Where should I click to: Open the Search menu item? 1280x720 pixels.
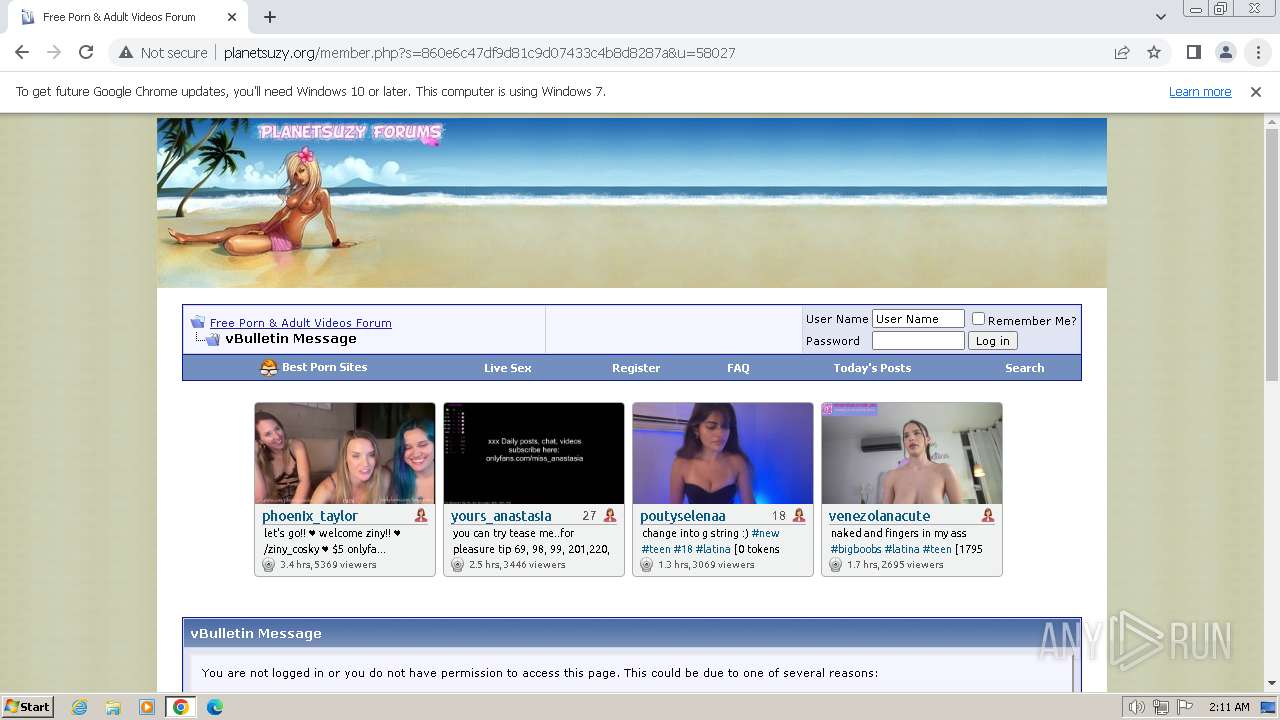tap(1024, 368)
